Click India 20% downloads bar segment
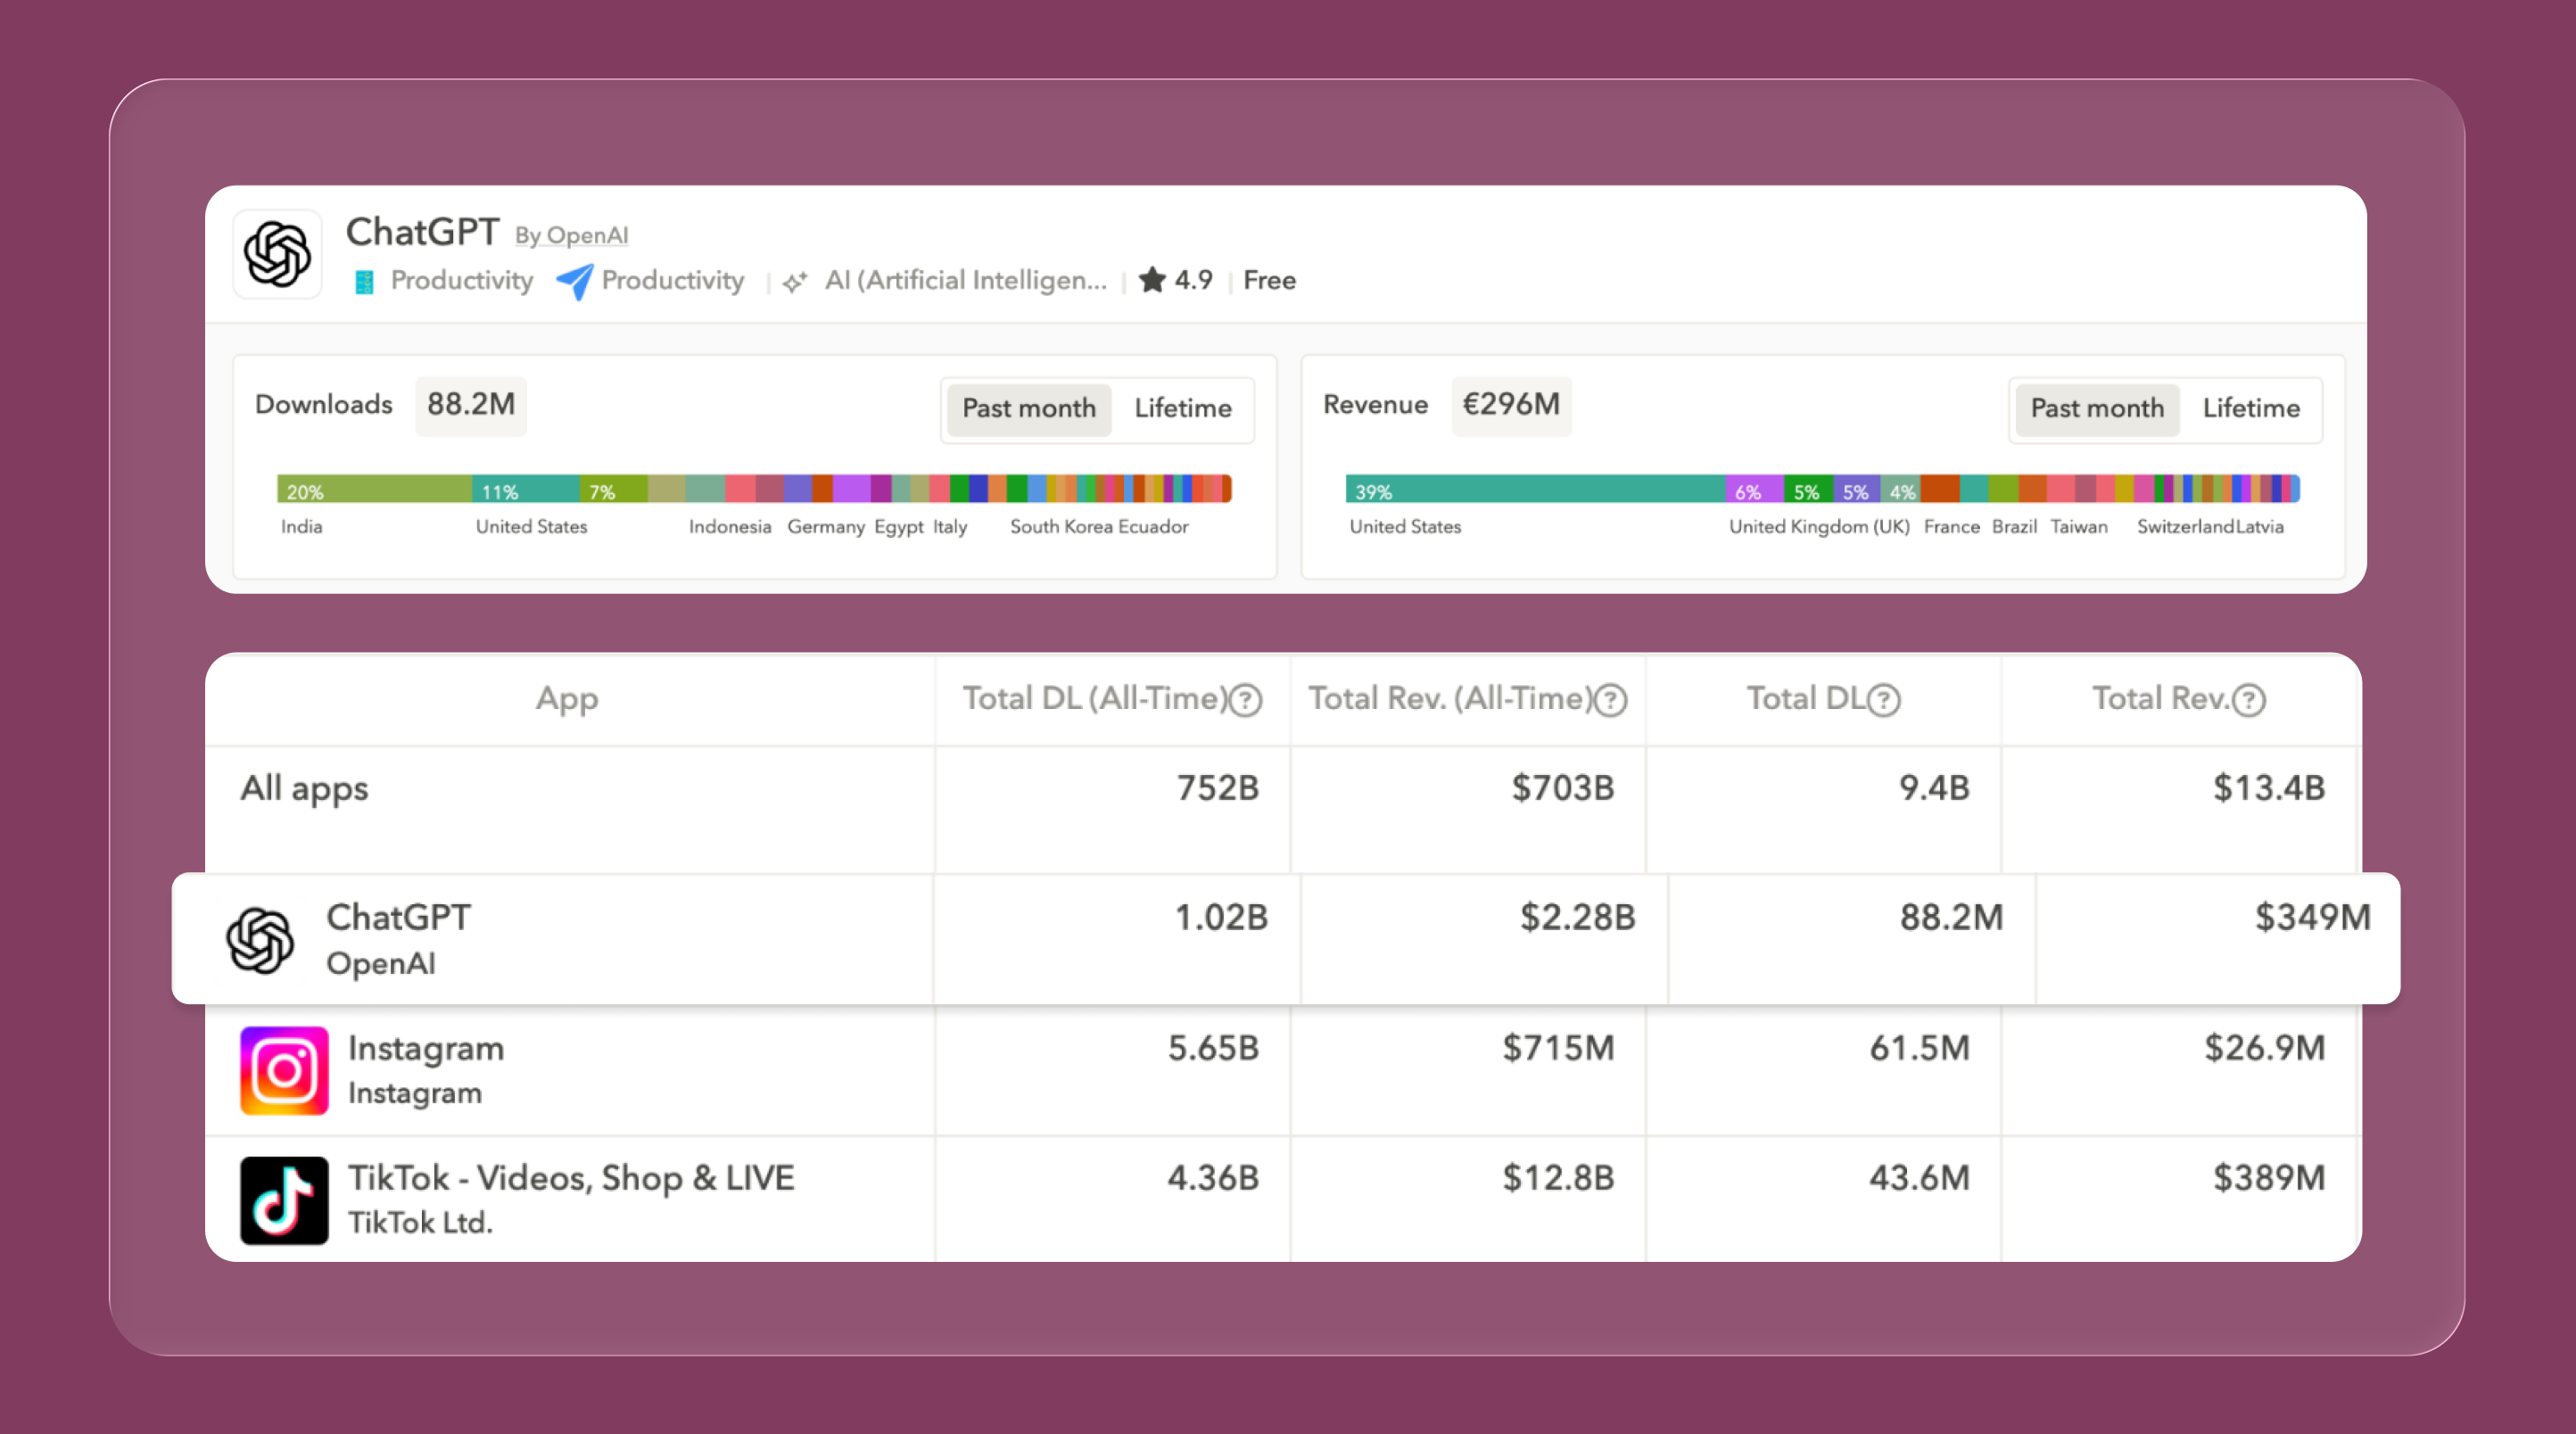2576x1434 pixels. [374, 489]
